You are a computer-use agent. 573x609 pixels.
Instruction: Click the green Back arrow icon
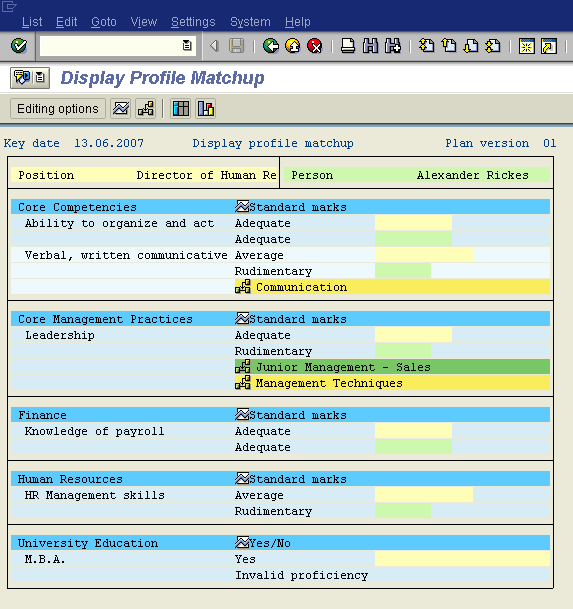(x=271, y=46)
